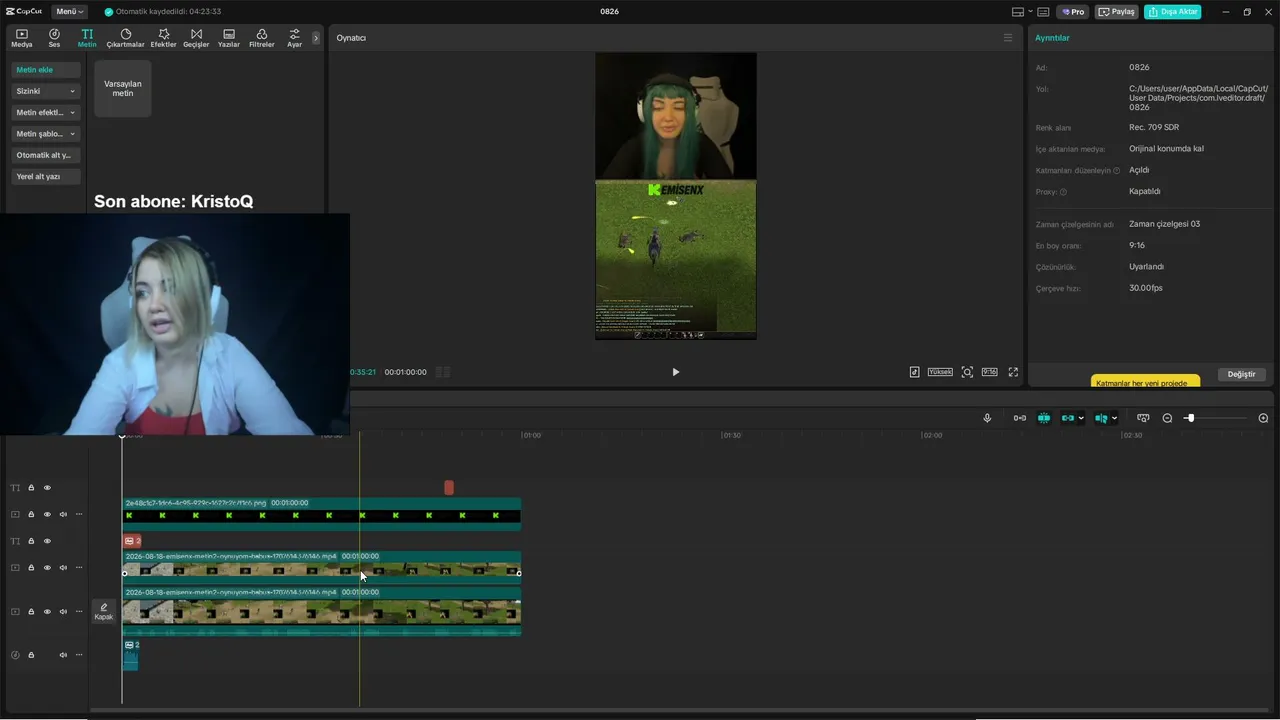Click the full-frame scan icon in the player
The height and width of the screenshot is (720, 1280).
pyautogui.click(x=967, y=372)
